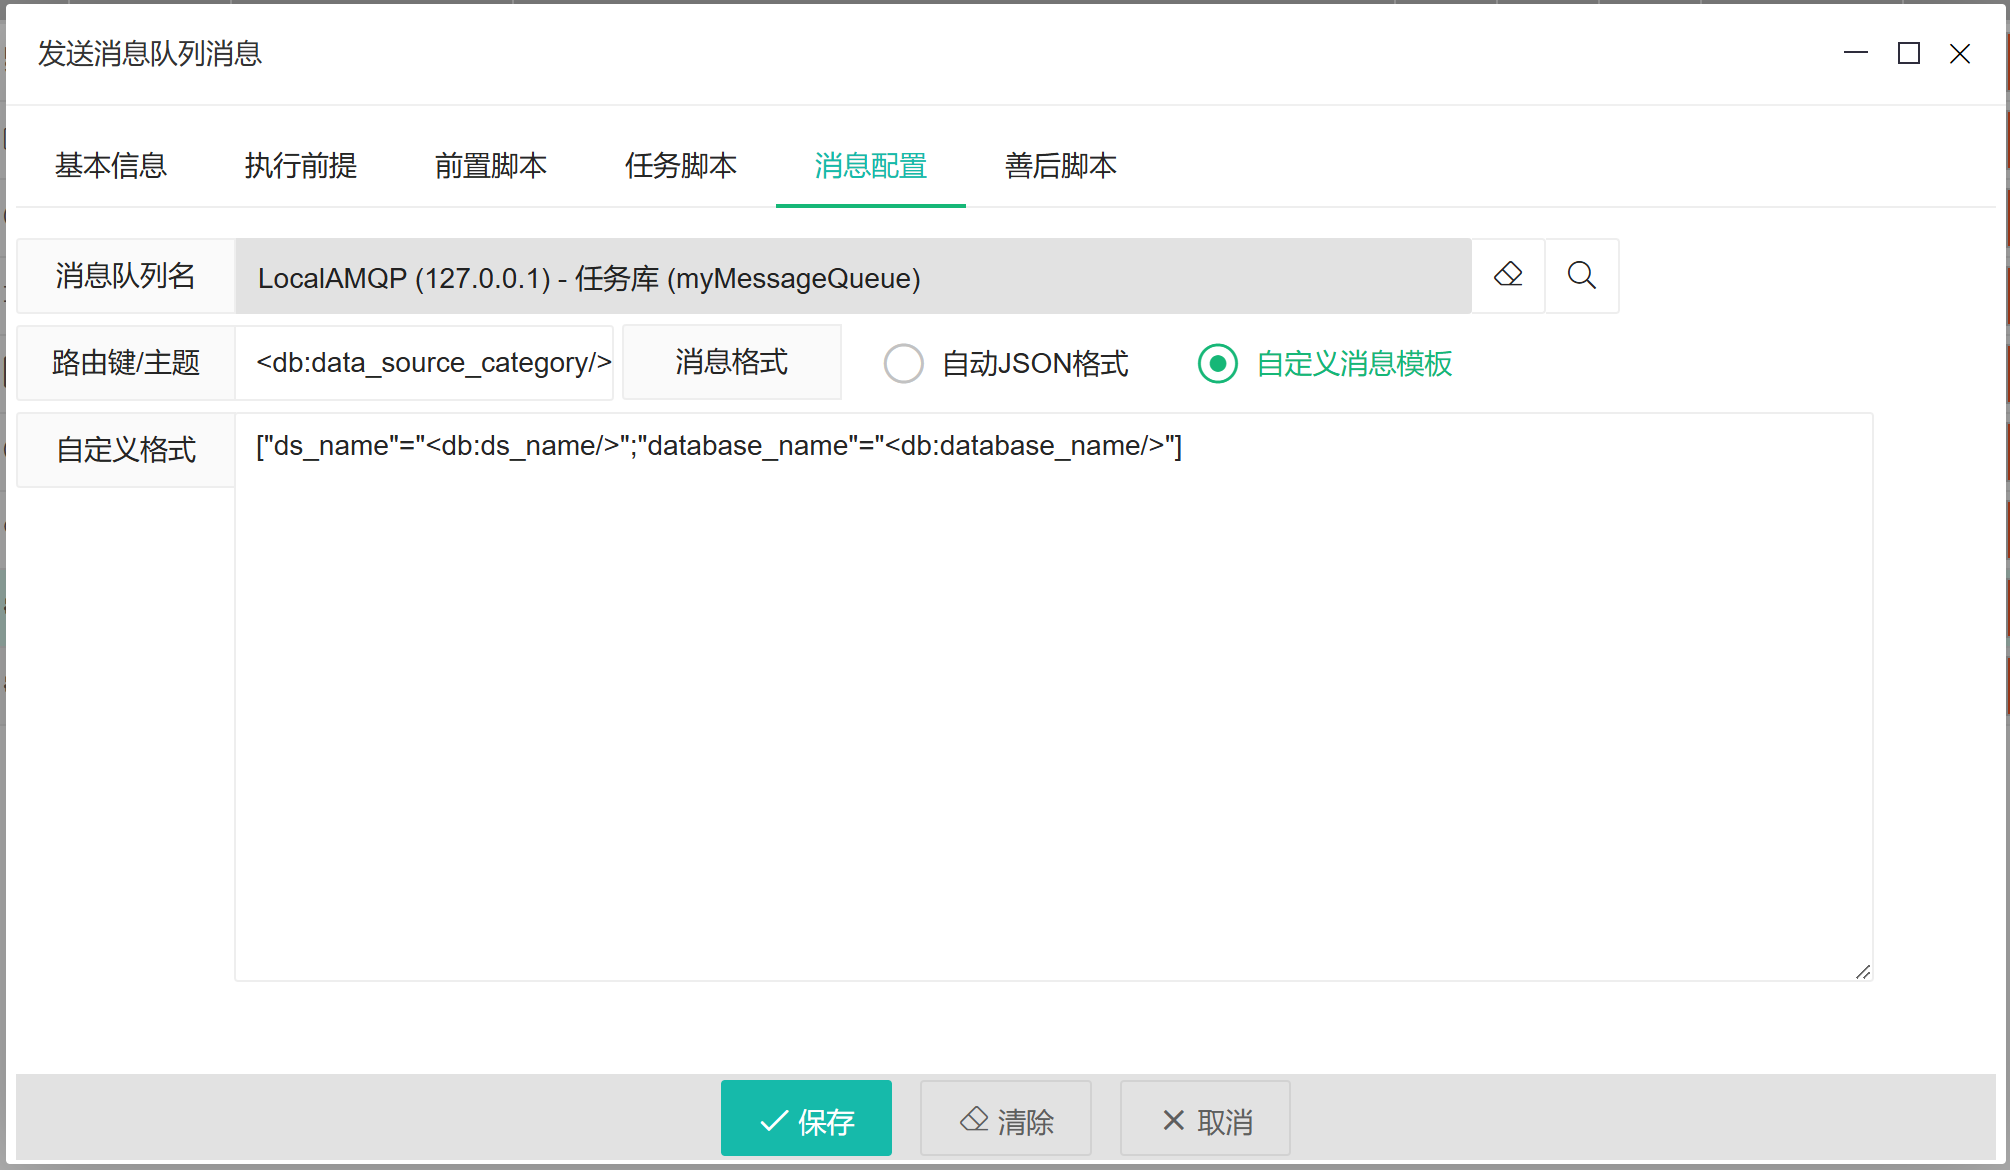Click the textarea resize handle corner
Image resolution: width=2010 pixels, height=1170 pixels.
coord(1863,972)
